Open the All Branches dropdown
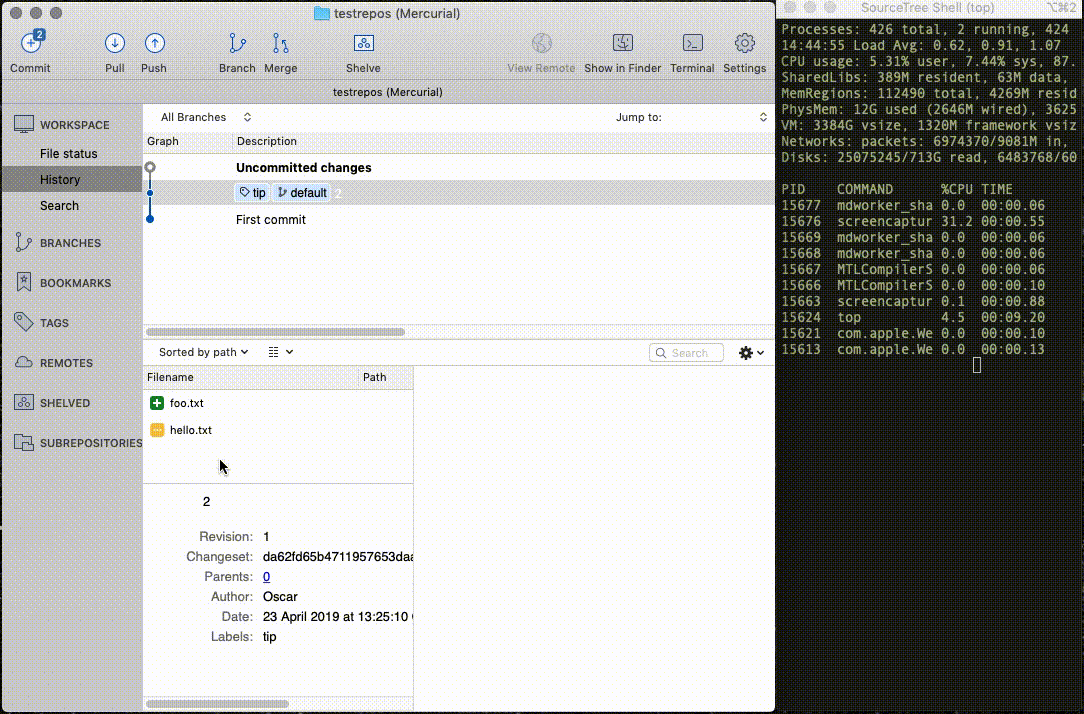The image size is (1084, 714). (x=205, y=118)
